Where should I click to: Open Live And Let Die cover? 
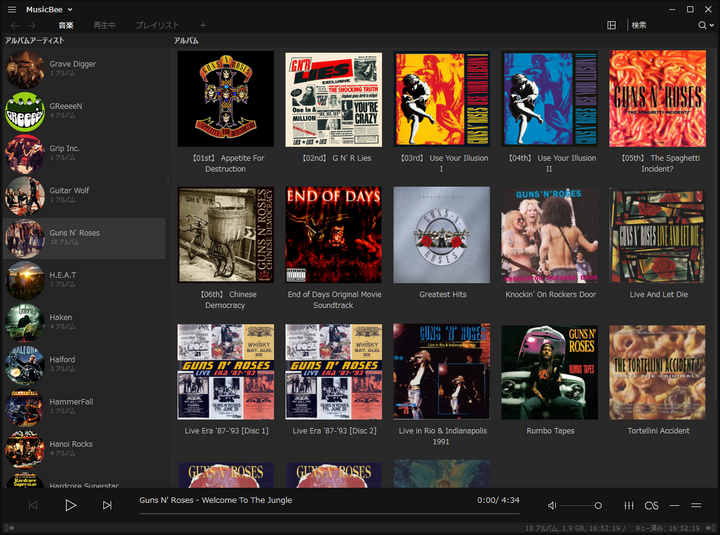(x=658, y=235)
